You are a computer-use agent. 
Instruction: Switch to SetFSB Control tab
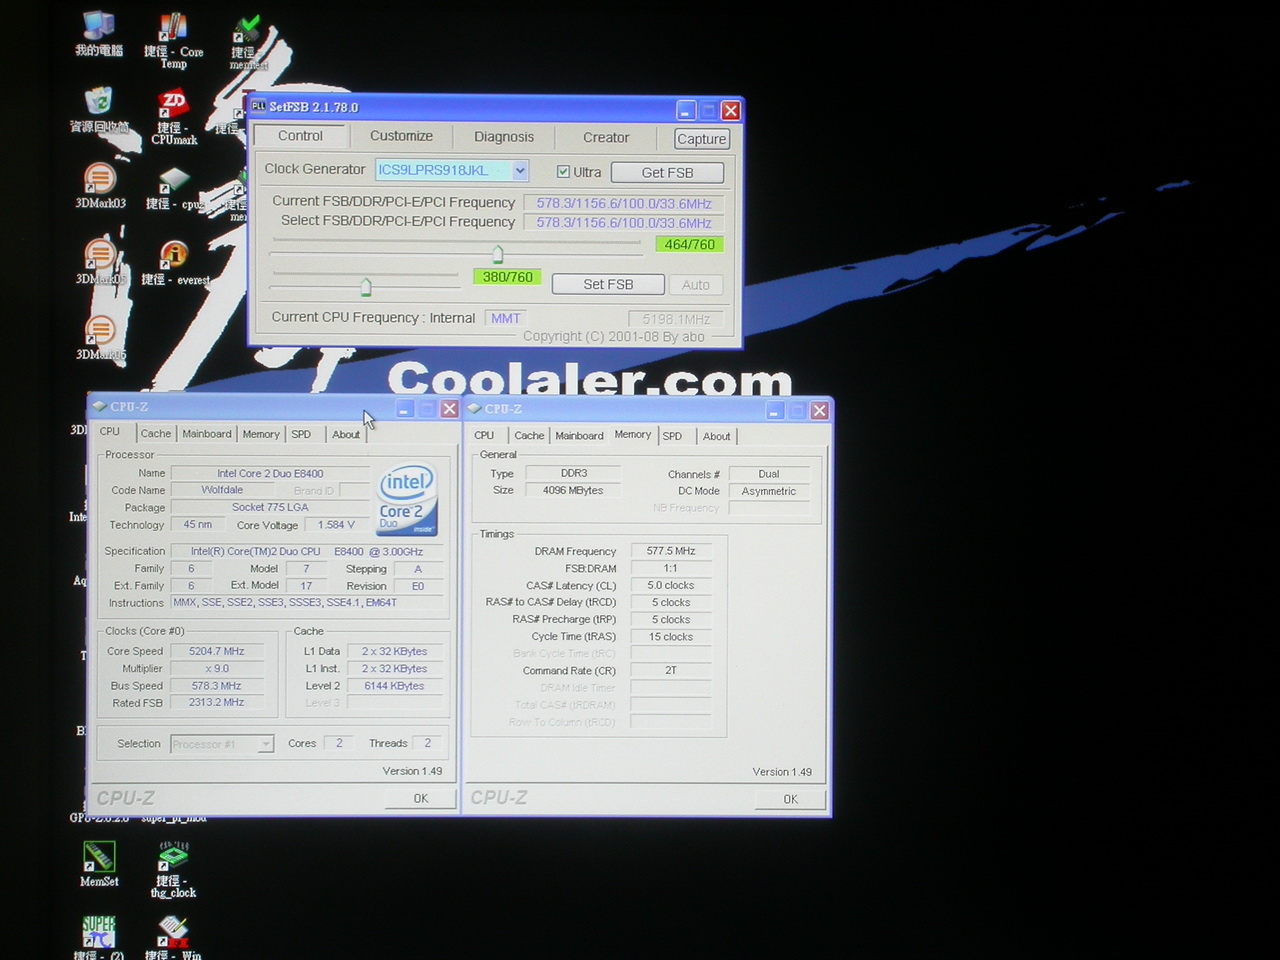coord(300,136)
